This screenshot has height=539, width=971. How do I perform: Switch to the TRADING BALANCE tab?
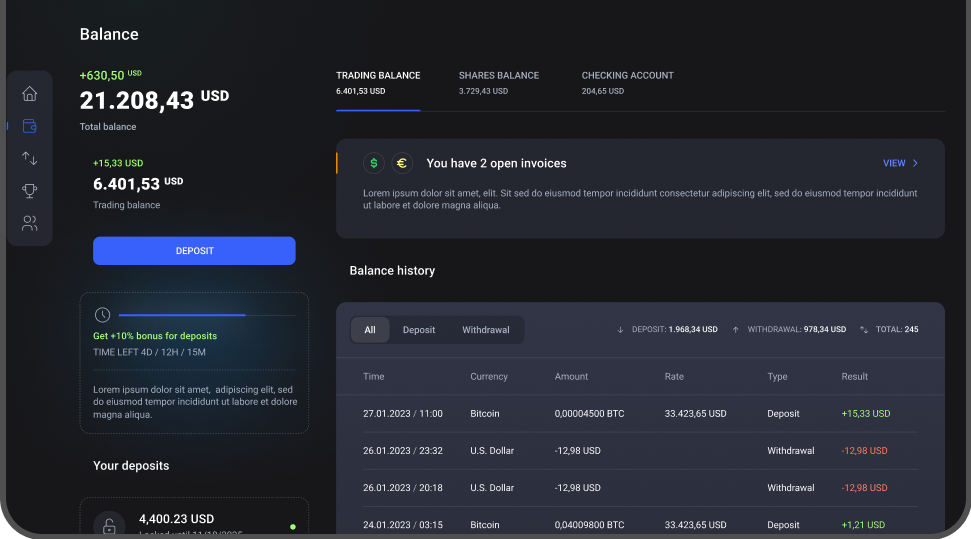point(378,83)
